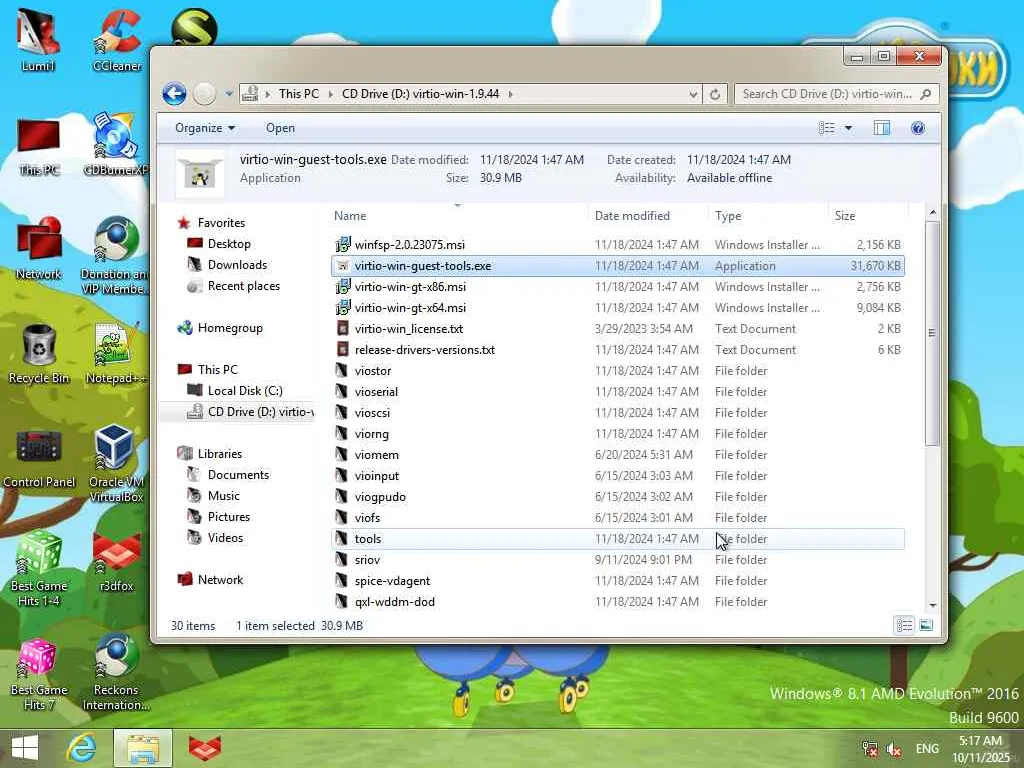This screenshot has height=768, width=1024.
Task: Open Reckons International desktop shortcut
Action: [x=116, y=673]
